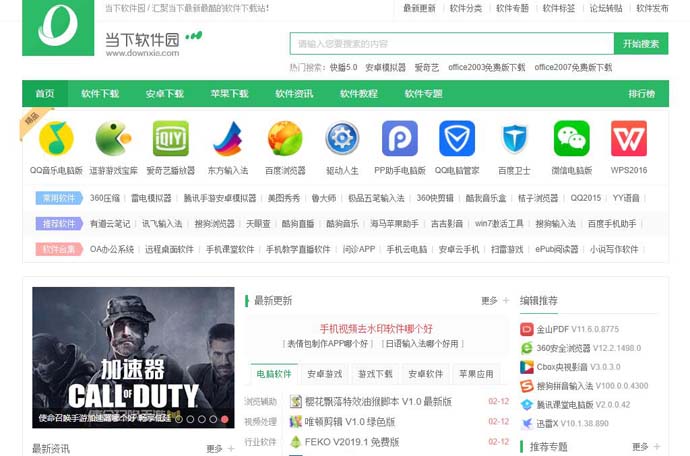This screenshot has width=690, height=456.
Task: Open the 有道云笔记 link
Action: coord(110,224)
